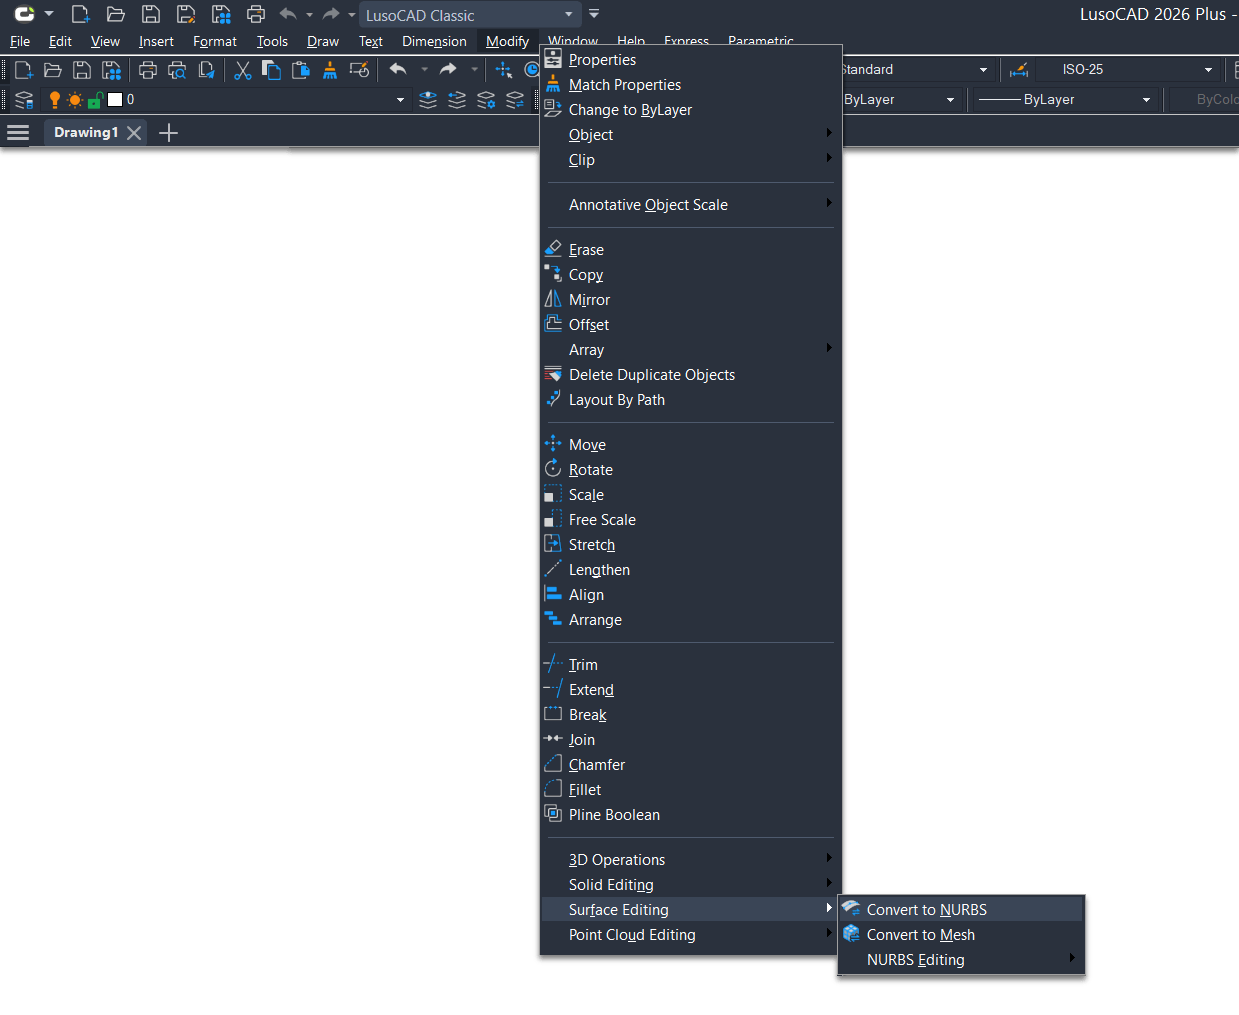Expand the NURBS Editing submenu

pos(961,960)
